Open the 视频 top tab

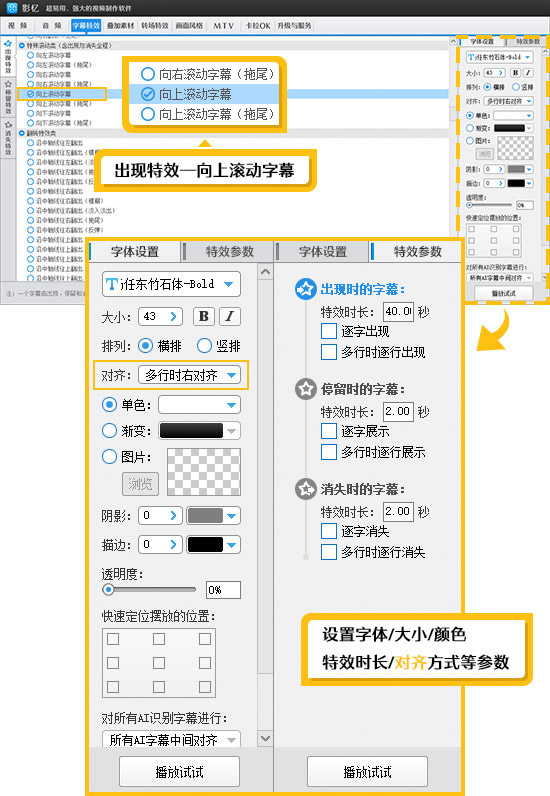tap(17, 25)
